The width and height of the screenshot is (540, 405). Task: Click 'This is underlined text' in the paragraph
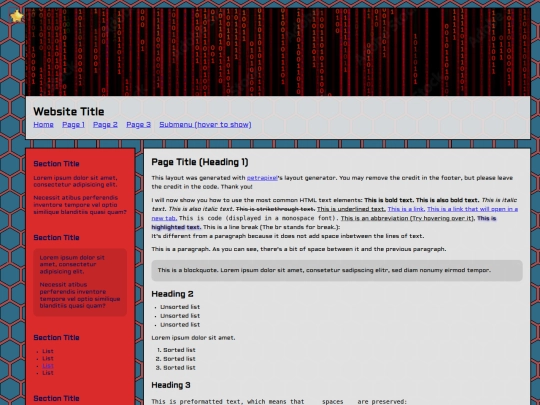tap(351, 209)
